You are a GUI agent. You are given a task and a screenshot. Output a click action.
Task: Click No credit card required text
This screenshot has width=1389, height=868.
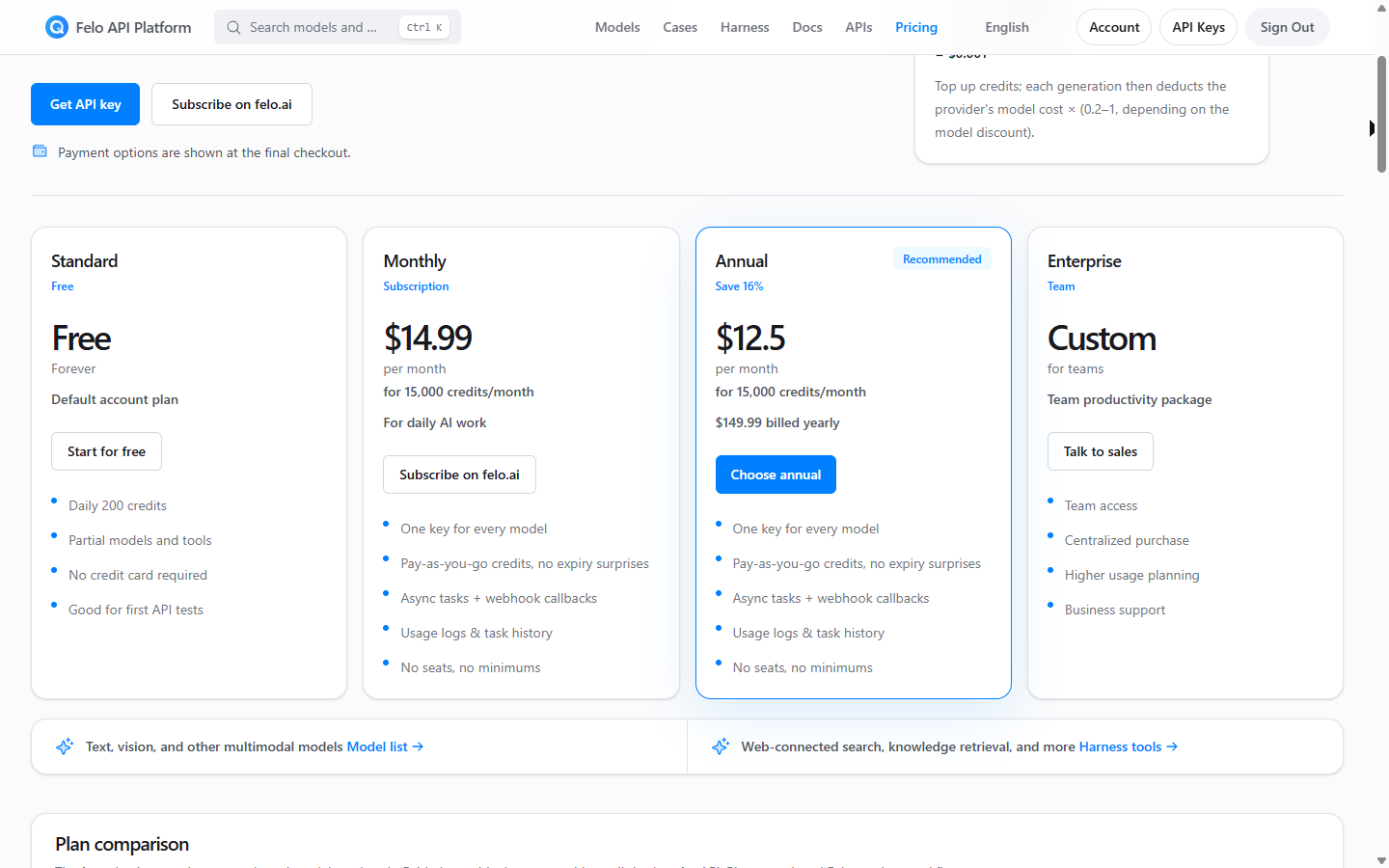coord(138,575)
